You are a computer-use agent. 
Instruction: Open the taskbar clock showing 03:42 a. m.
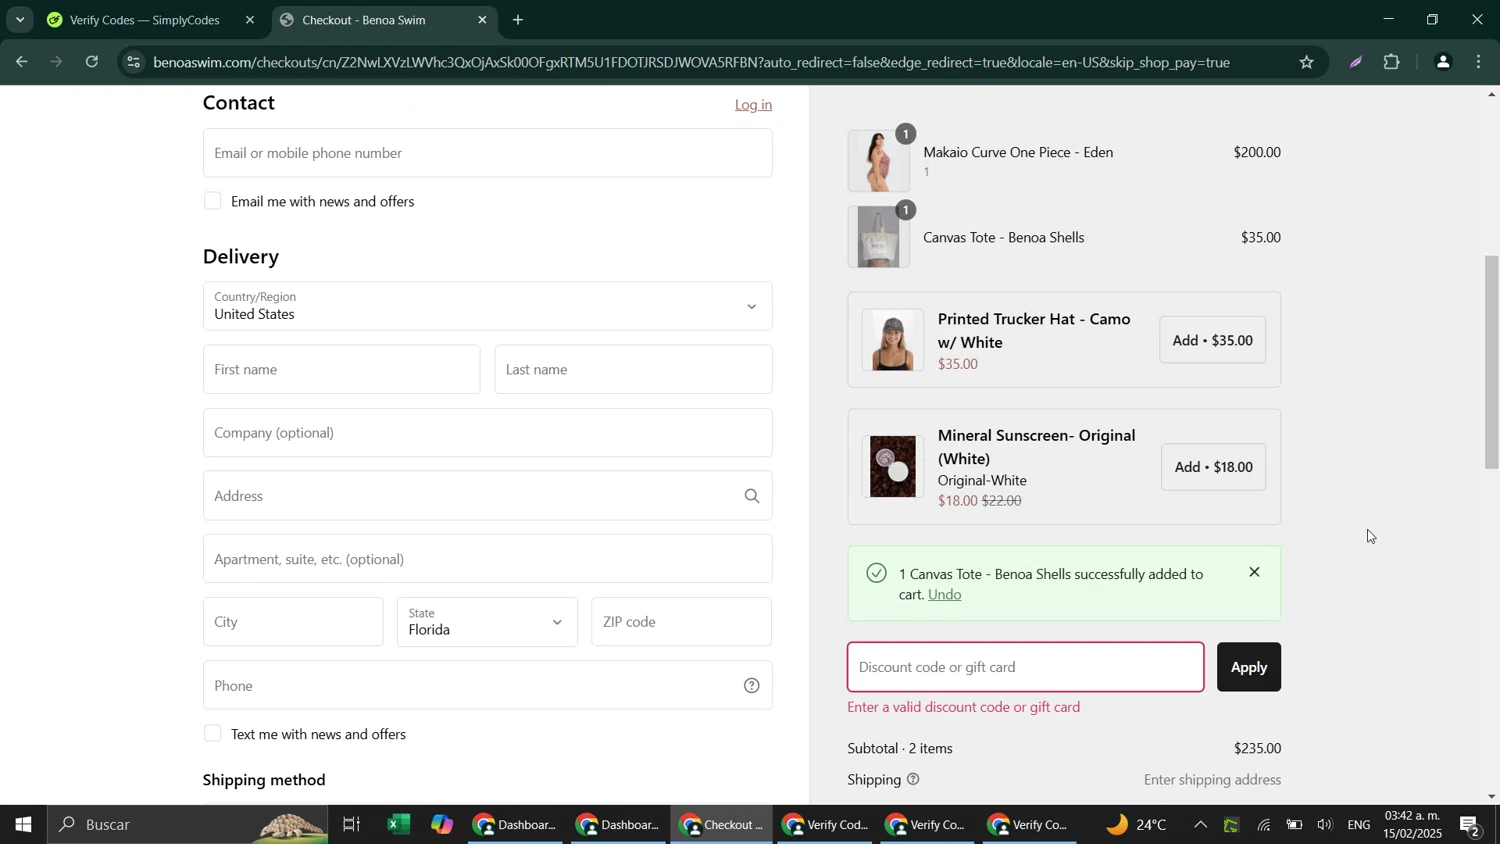pyautogui.click(x=1413, y=825)
